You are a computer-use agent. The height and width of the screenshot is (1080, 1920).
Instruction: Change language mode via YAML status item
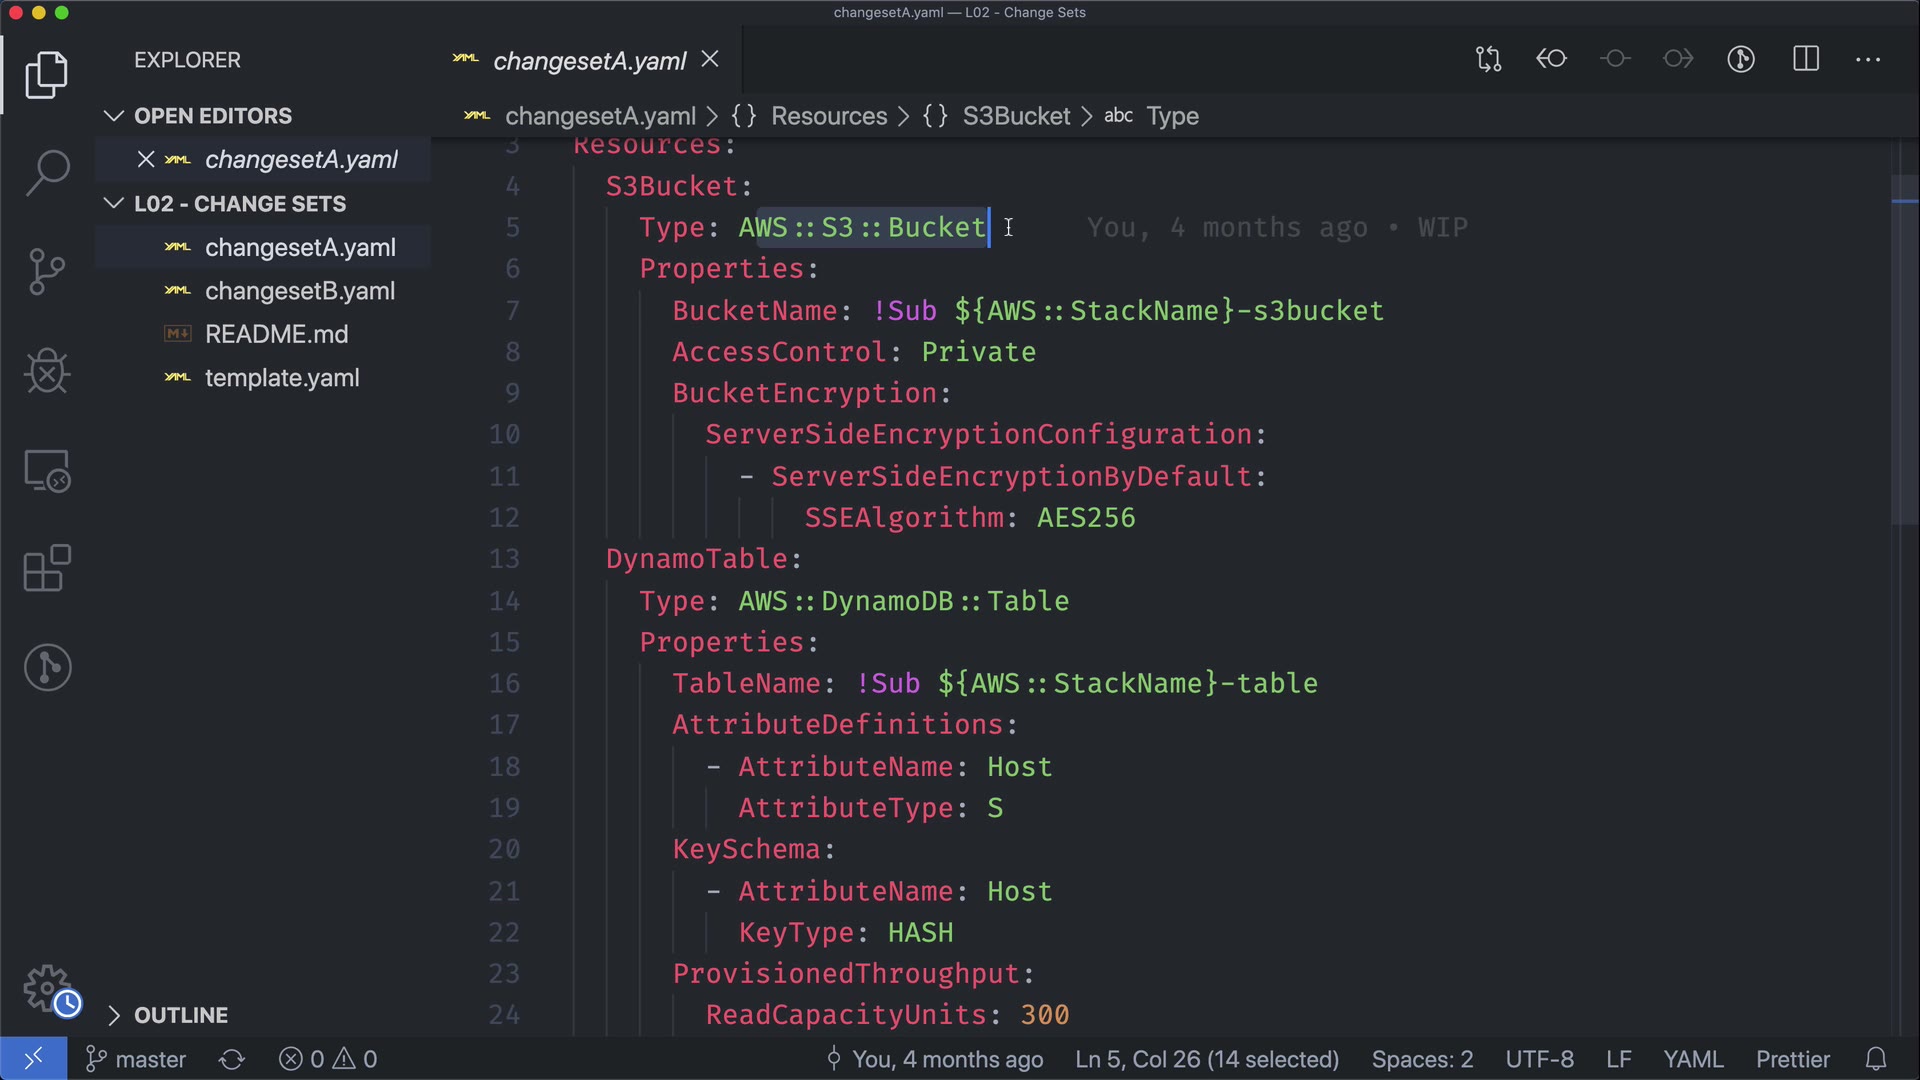click(x=1692, y=1059)
